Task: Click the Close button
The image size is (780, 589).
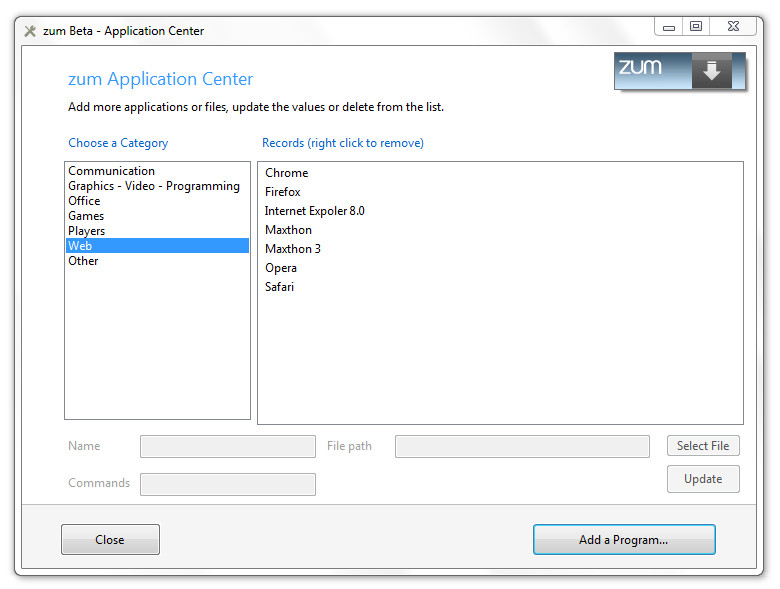Action: (110, 539)
